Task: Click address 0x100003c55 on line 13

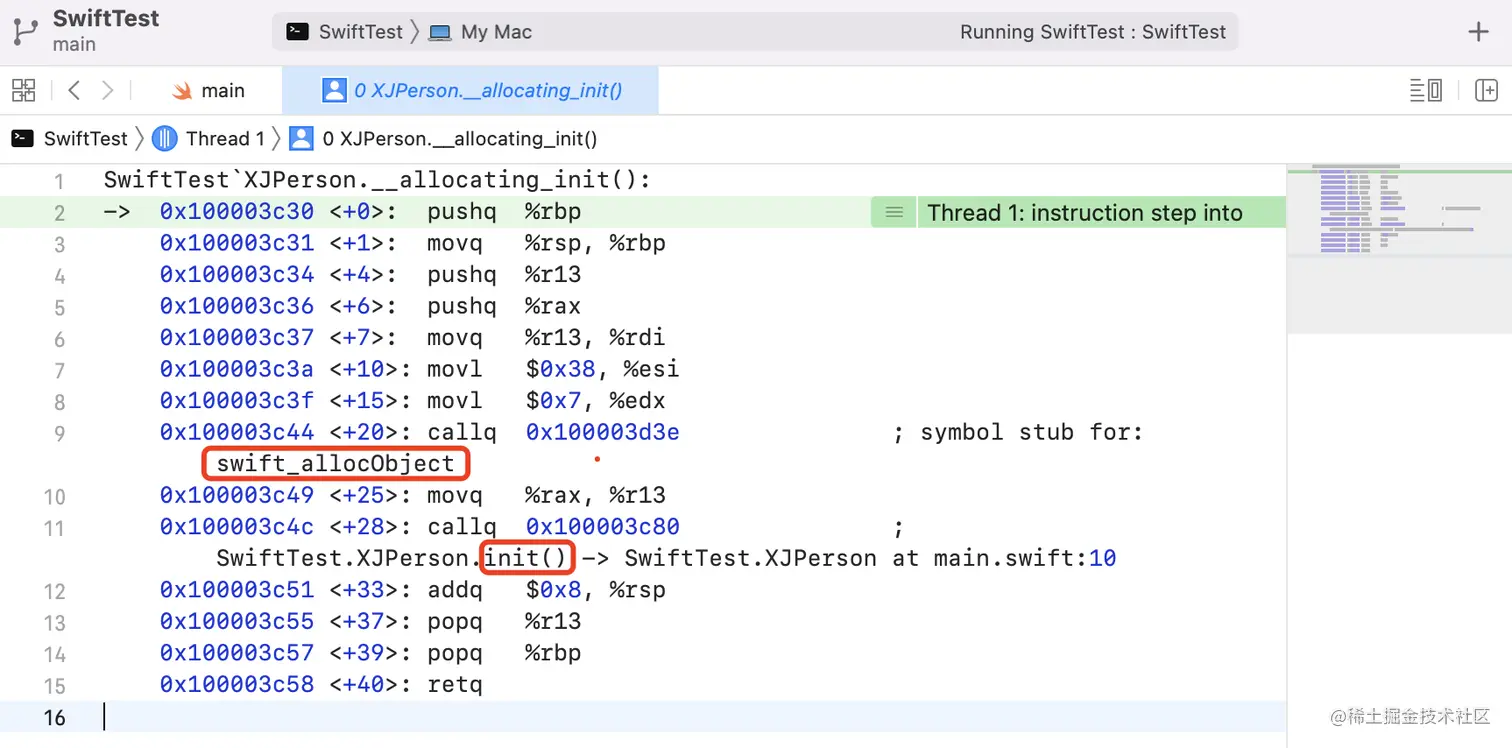Action: 237,621
